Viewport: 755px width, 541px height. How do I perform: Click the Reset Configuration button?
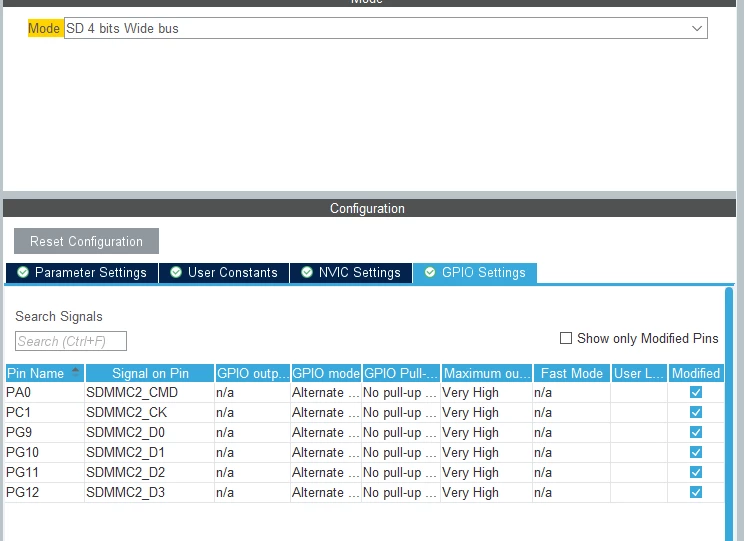click(x=86, y=241)
